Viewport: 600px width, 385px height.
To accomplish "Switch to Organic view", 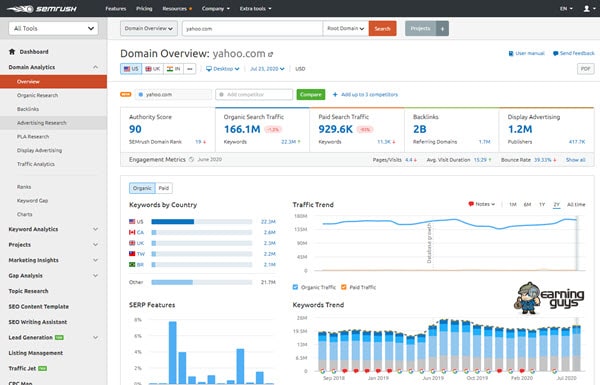I will (x=142, y=188).
